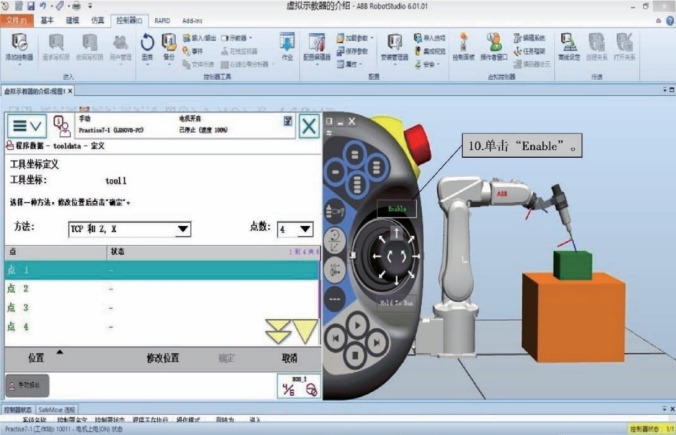Open the Control Panel (控制面板) icon
The height and width of the screenshot is (435, 676).
tap(463, 47)
